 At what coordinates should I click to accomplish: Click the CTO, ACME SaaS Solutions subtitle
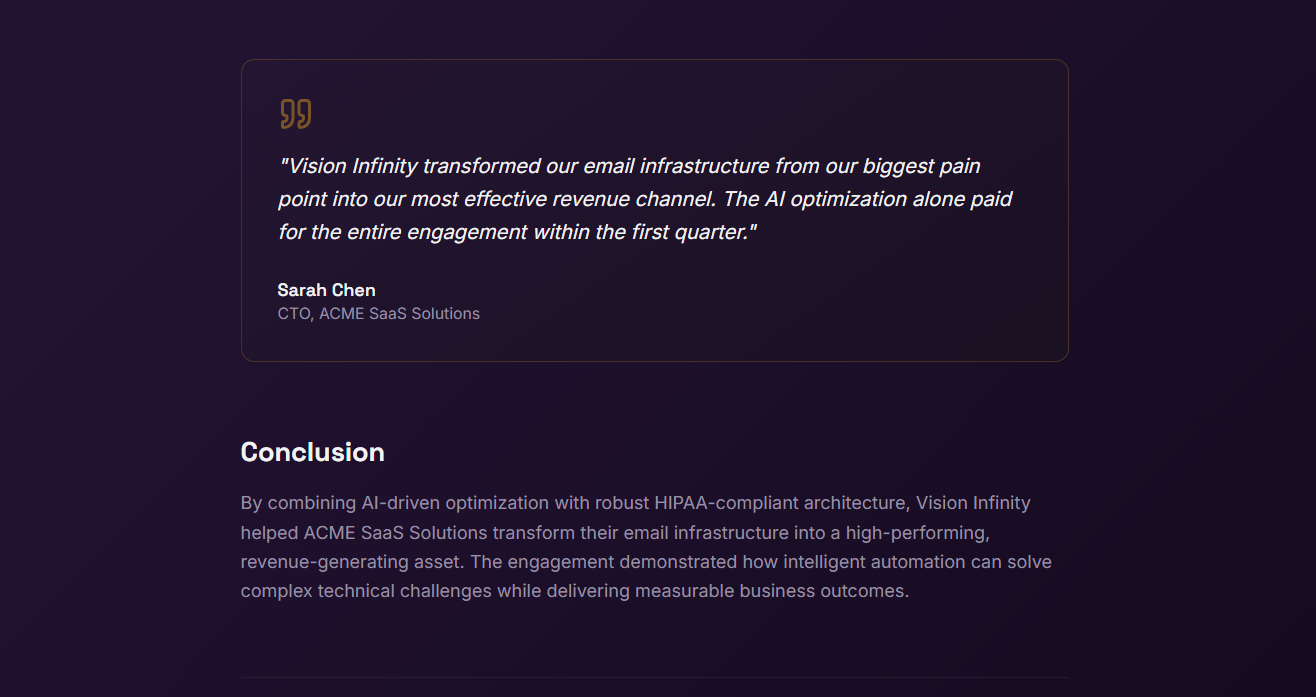point(379,314)
